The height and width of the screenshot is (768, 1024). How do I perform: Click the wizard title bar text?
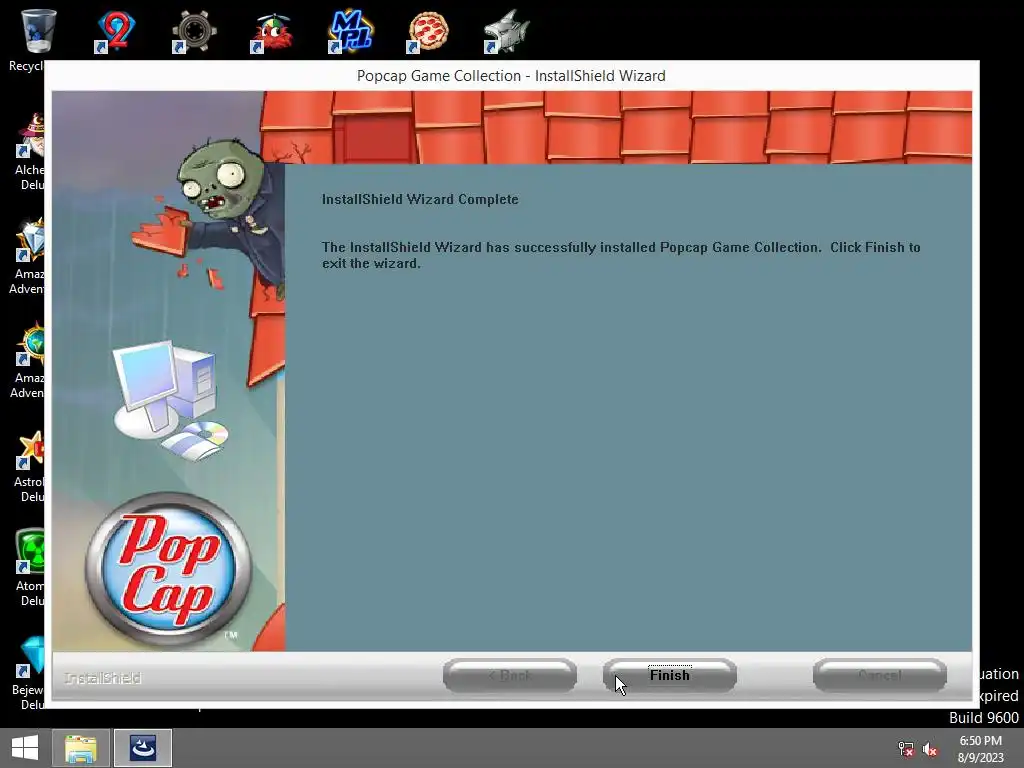(511, 76)
